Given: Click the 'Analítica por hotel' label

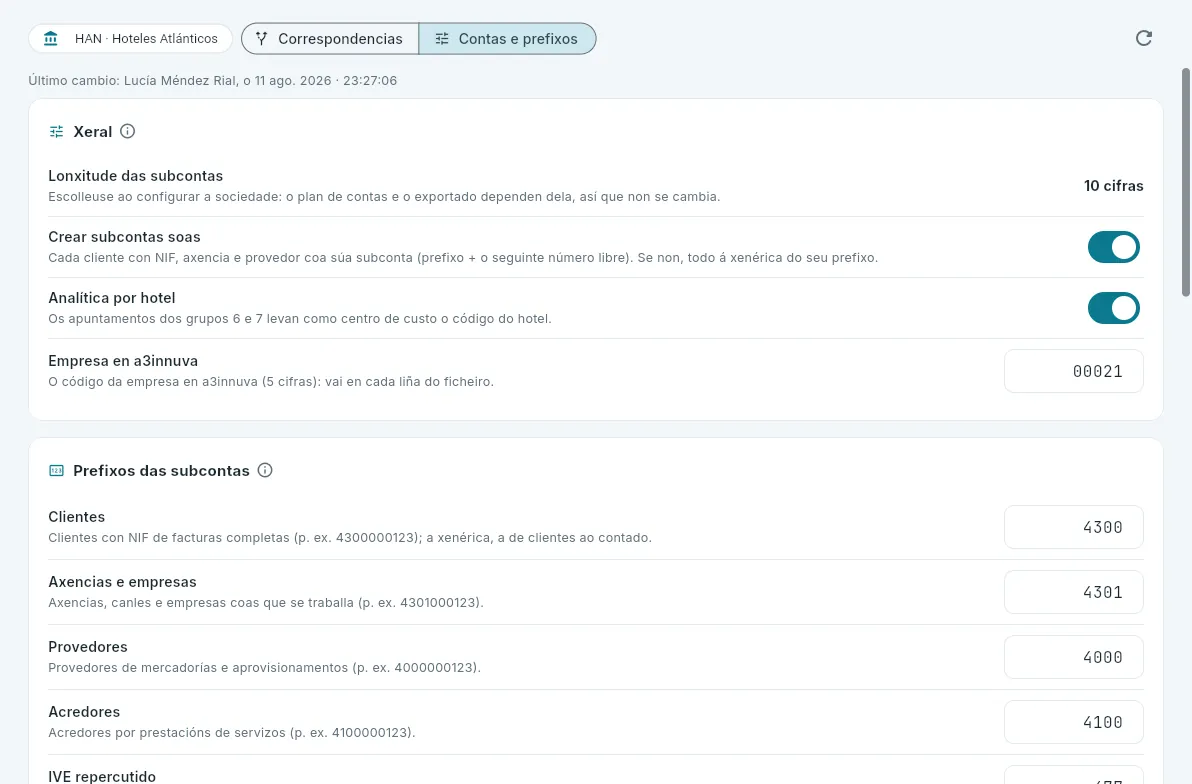Looking at the screenshot, I should tap(112, 298).
